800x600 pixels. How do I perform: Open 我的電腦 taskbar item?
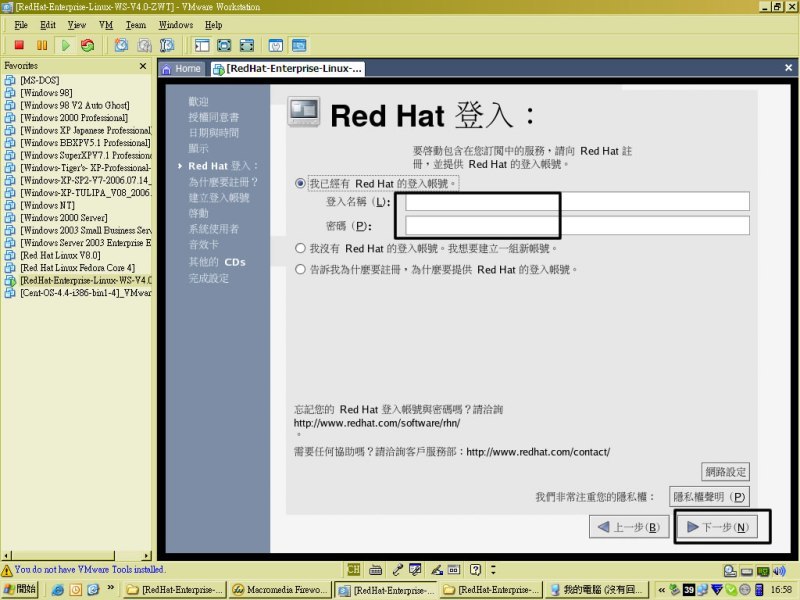click(596, 590)
